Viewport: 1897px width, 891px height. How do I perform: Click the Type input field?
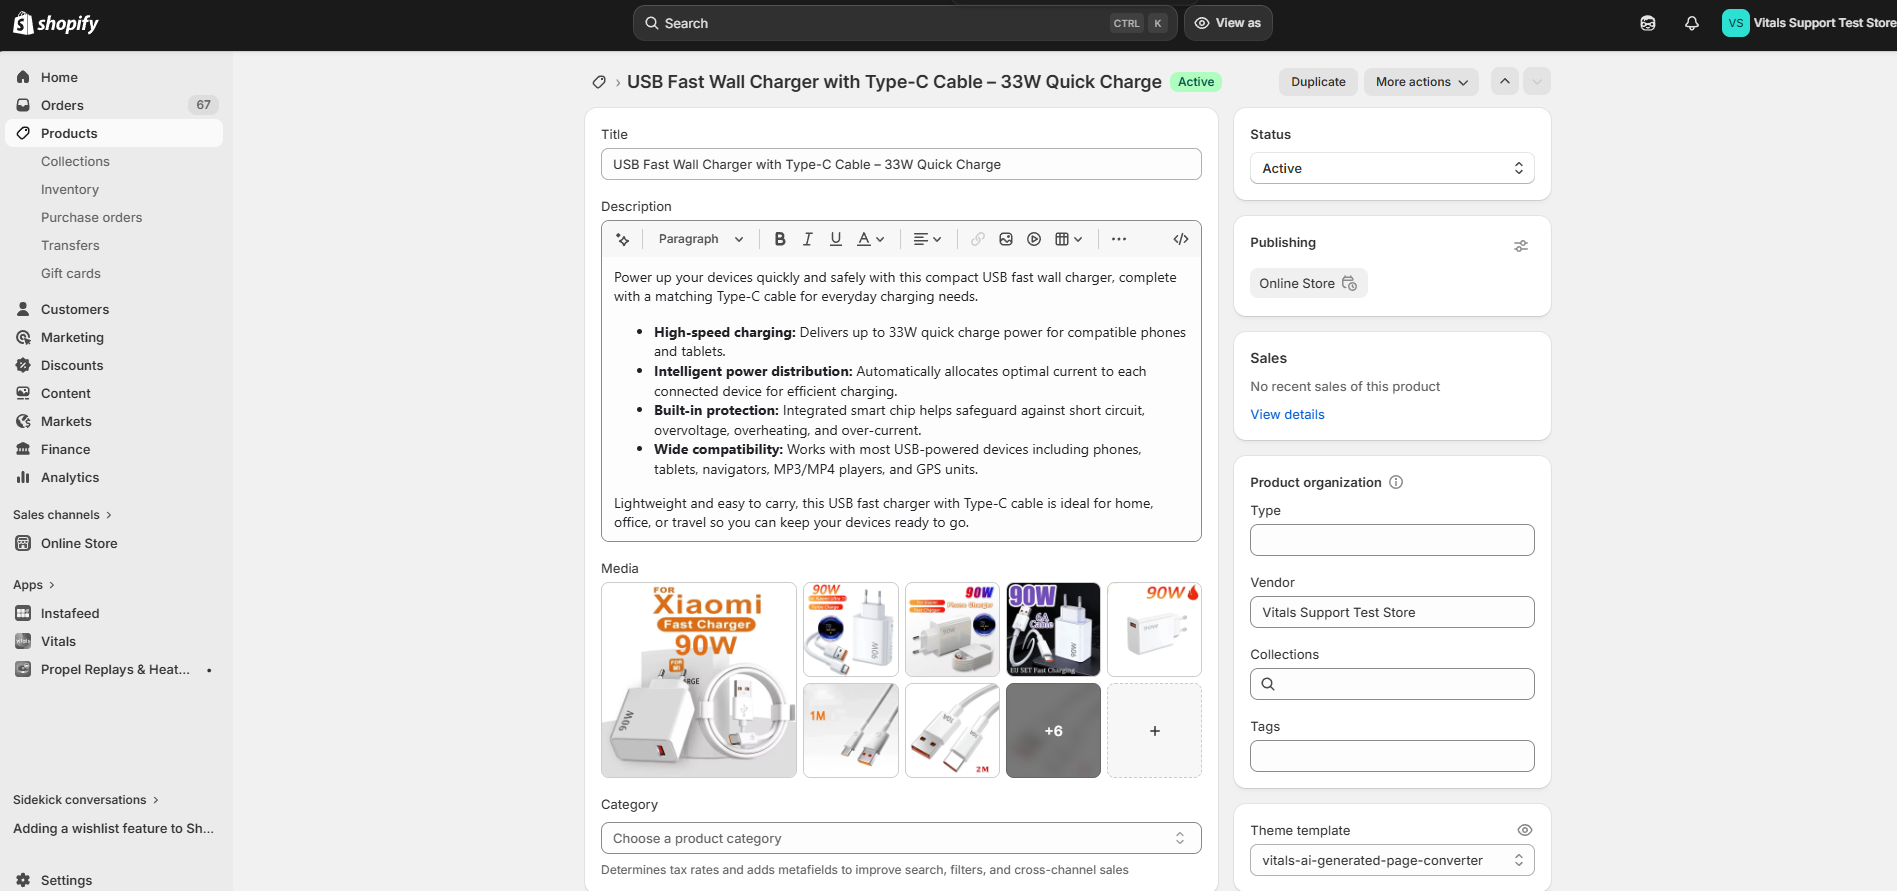click(1392, 540)
